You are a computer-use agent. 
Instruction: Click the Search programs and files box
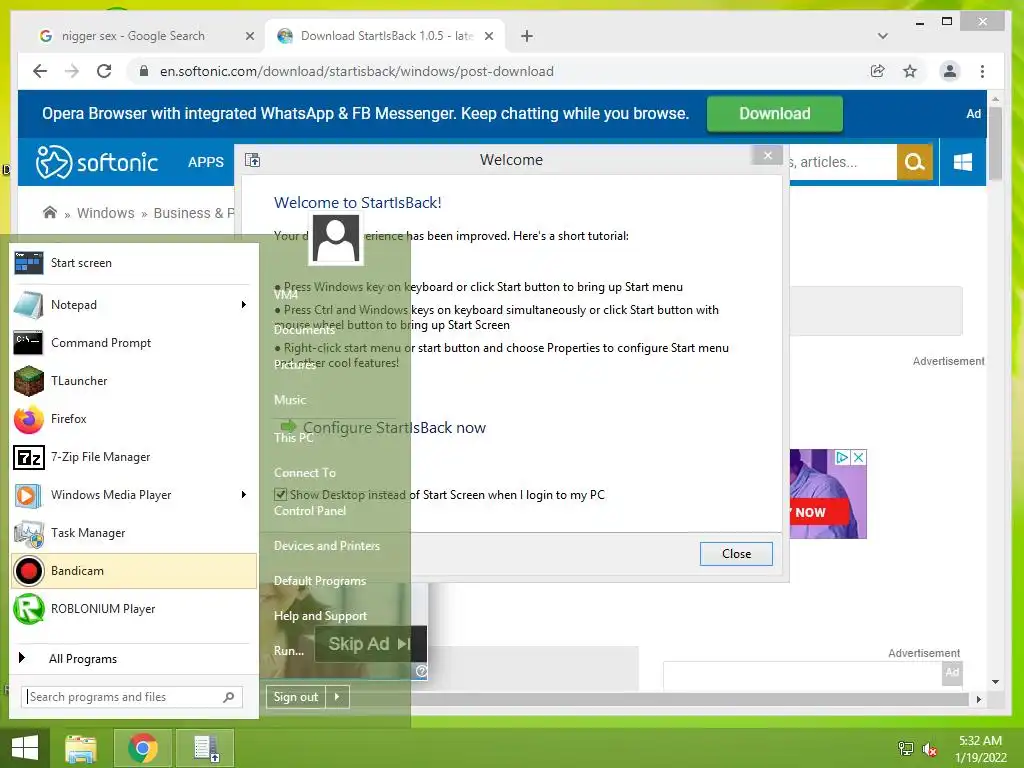(x=132, y=697)
